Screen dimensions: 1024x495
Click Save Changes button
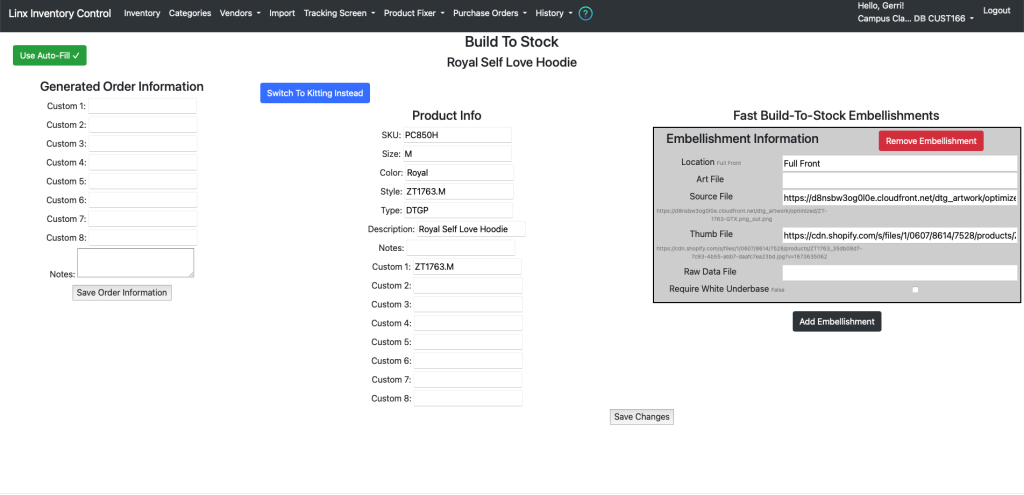point(641,417)
